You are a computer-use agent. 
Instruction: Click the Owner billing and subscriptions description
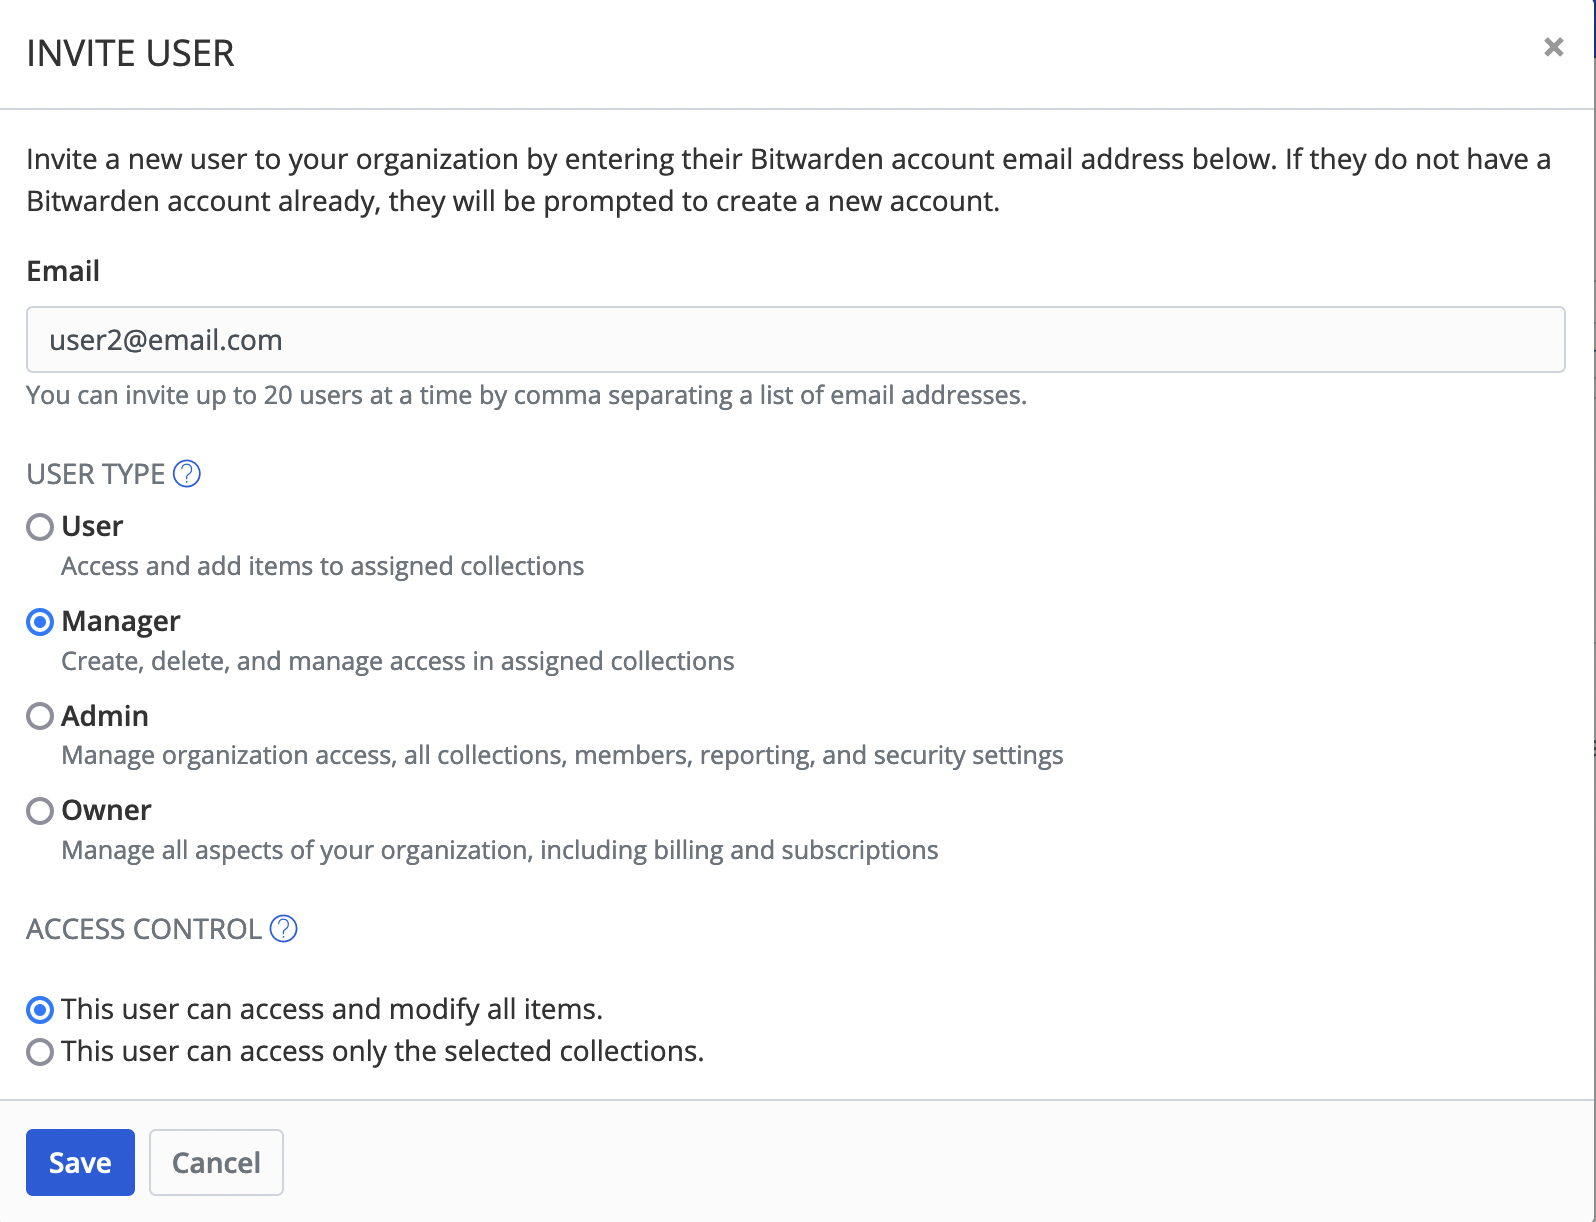(x=499, y=850)
